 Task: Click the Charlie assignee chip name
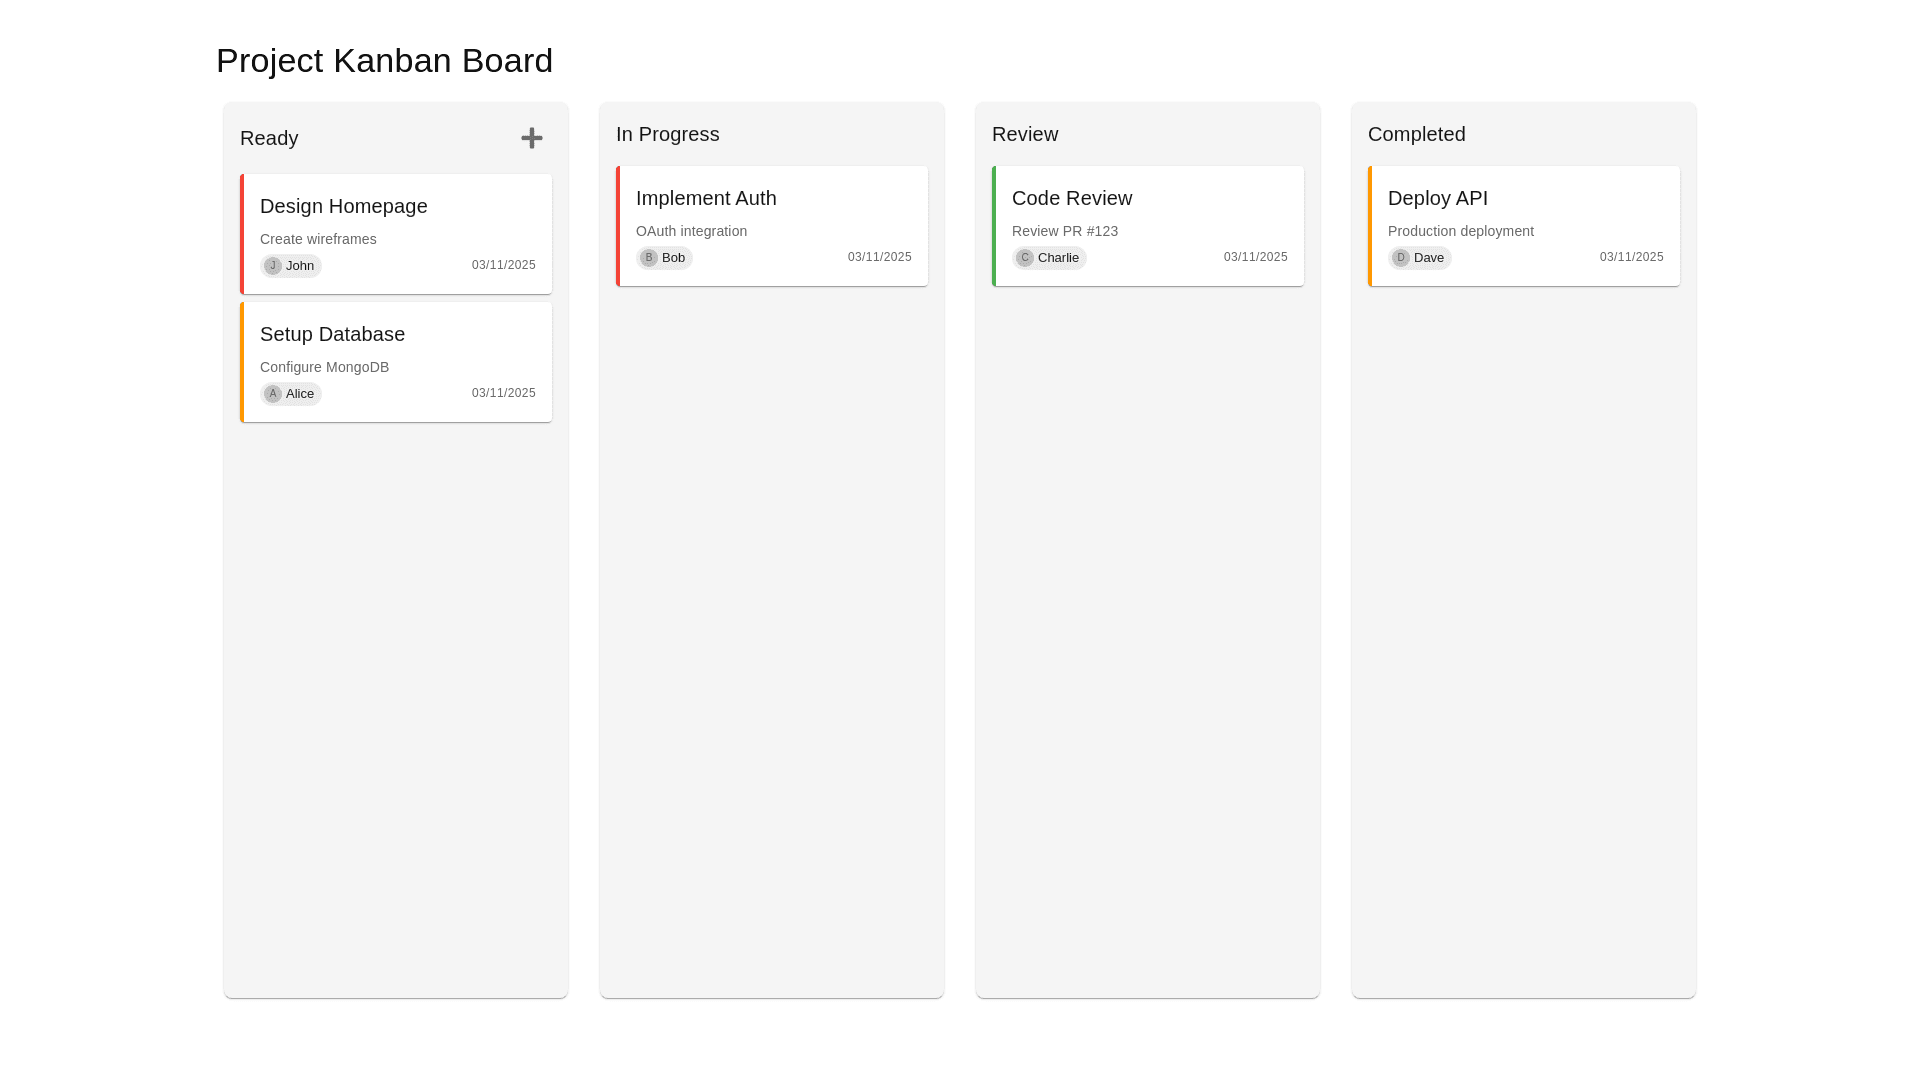coord(1058,258)
